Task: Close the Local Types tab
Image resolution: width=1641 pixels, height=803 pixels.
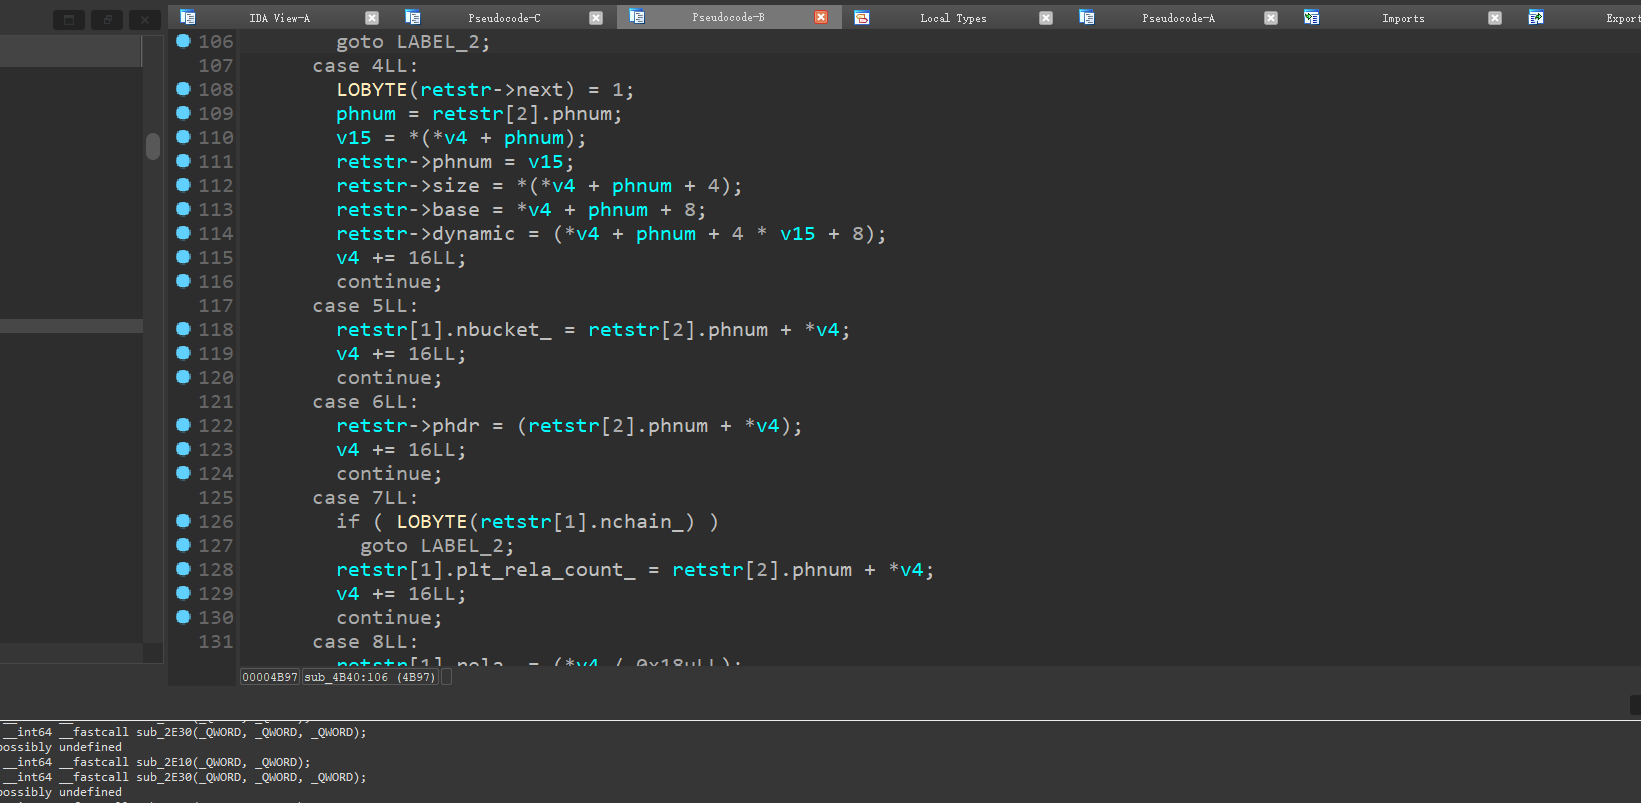Action: coord(1046,18)
